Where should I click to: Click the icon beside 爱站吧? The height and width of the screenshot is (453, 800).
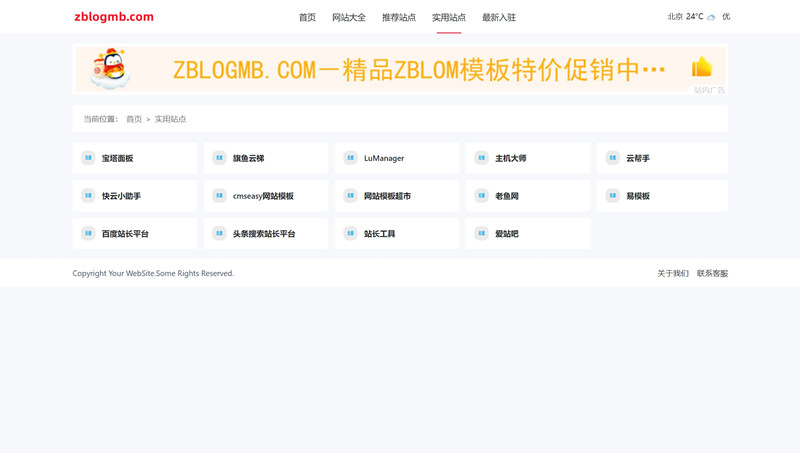coord(482,233)
